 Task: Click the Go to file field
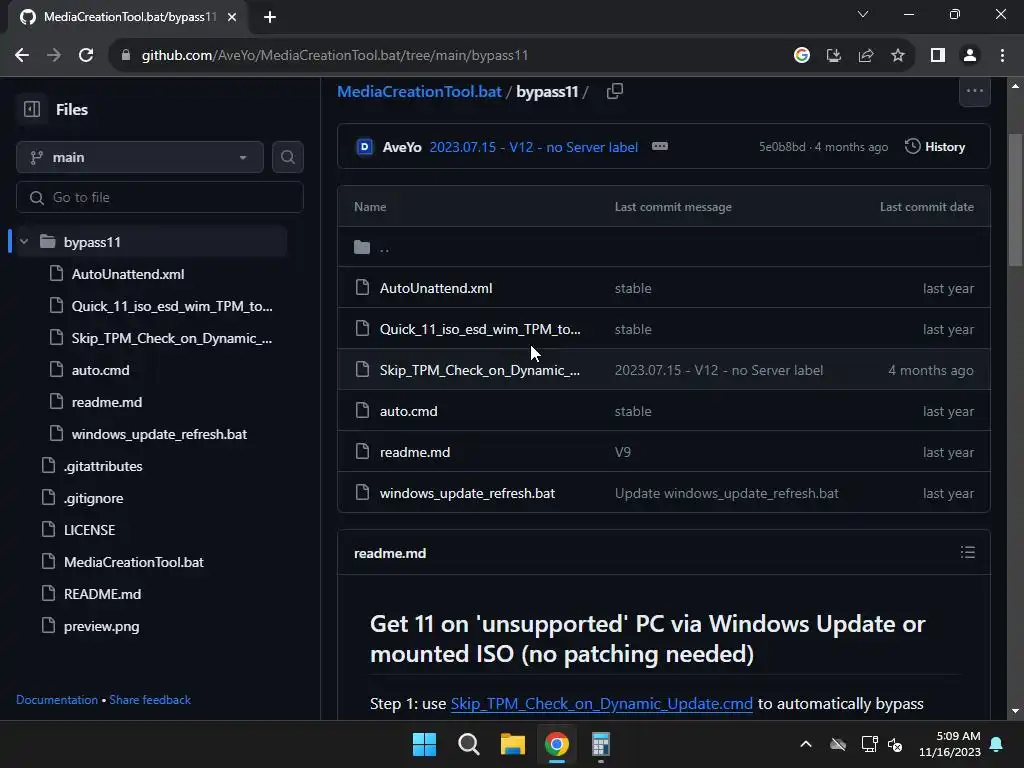pos(160,197)
